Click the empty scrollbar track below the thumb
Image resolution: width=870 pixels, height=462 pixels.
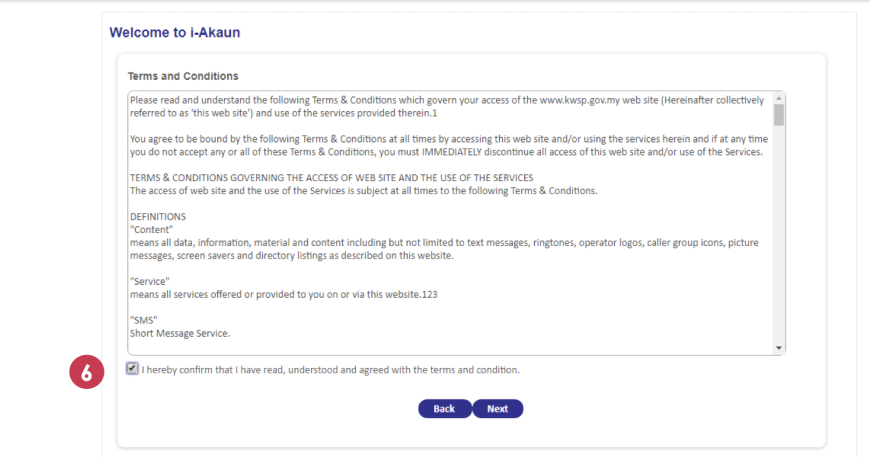pos(779,233)
